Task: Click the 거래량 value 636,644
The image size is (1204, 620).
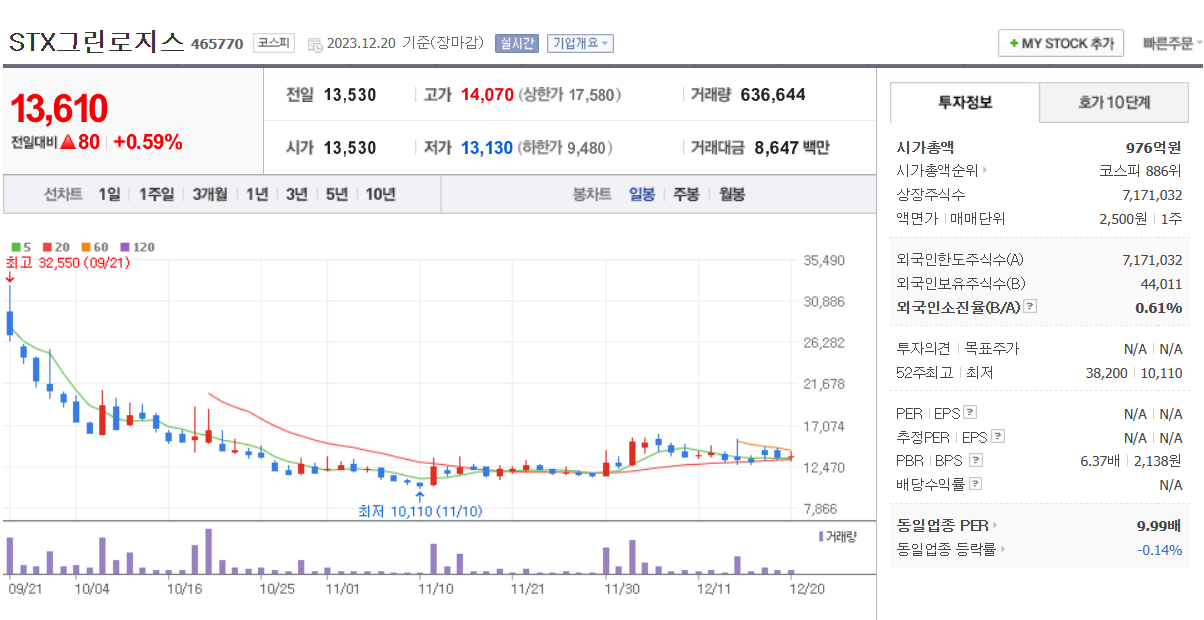Action: click(773, 95)
